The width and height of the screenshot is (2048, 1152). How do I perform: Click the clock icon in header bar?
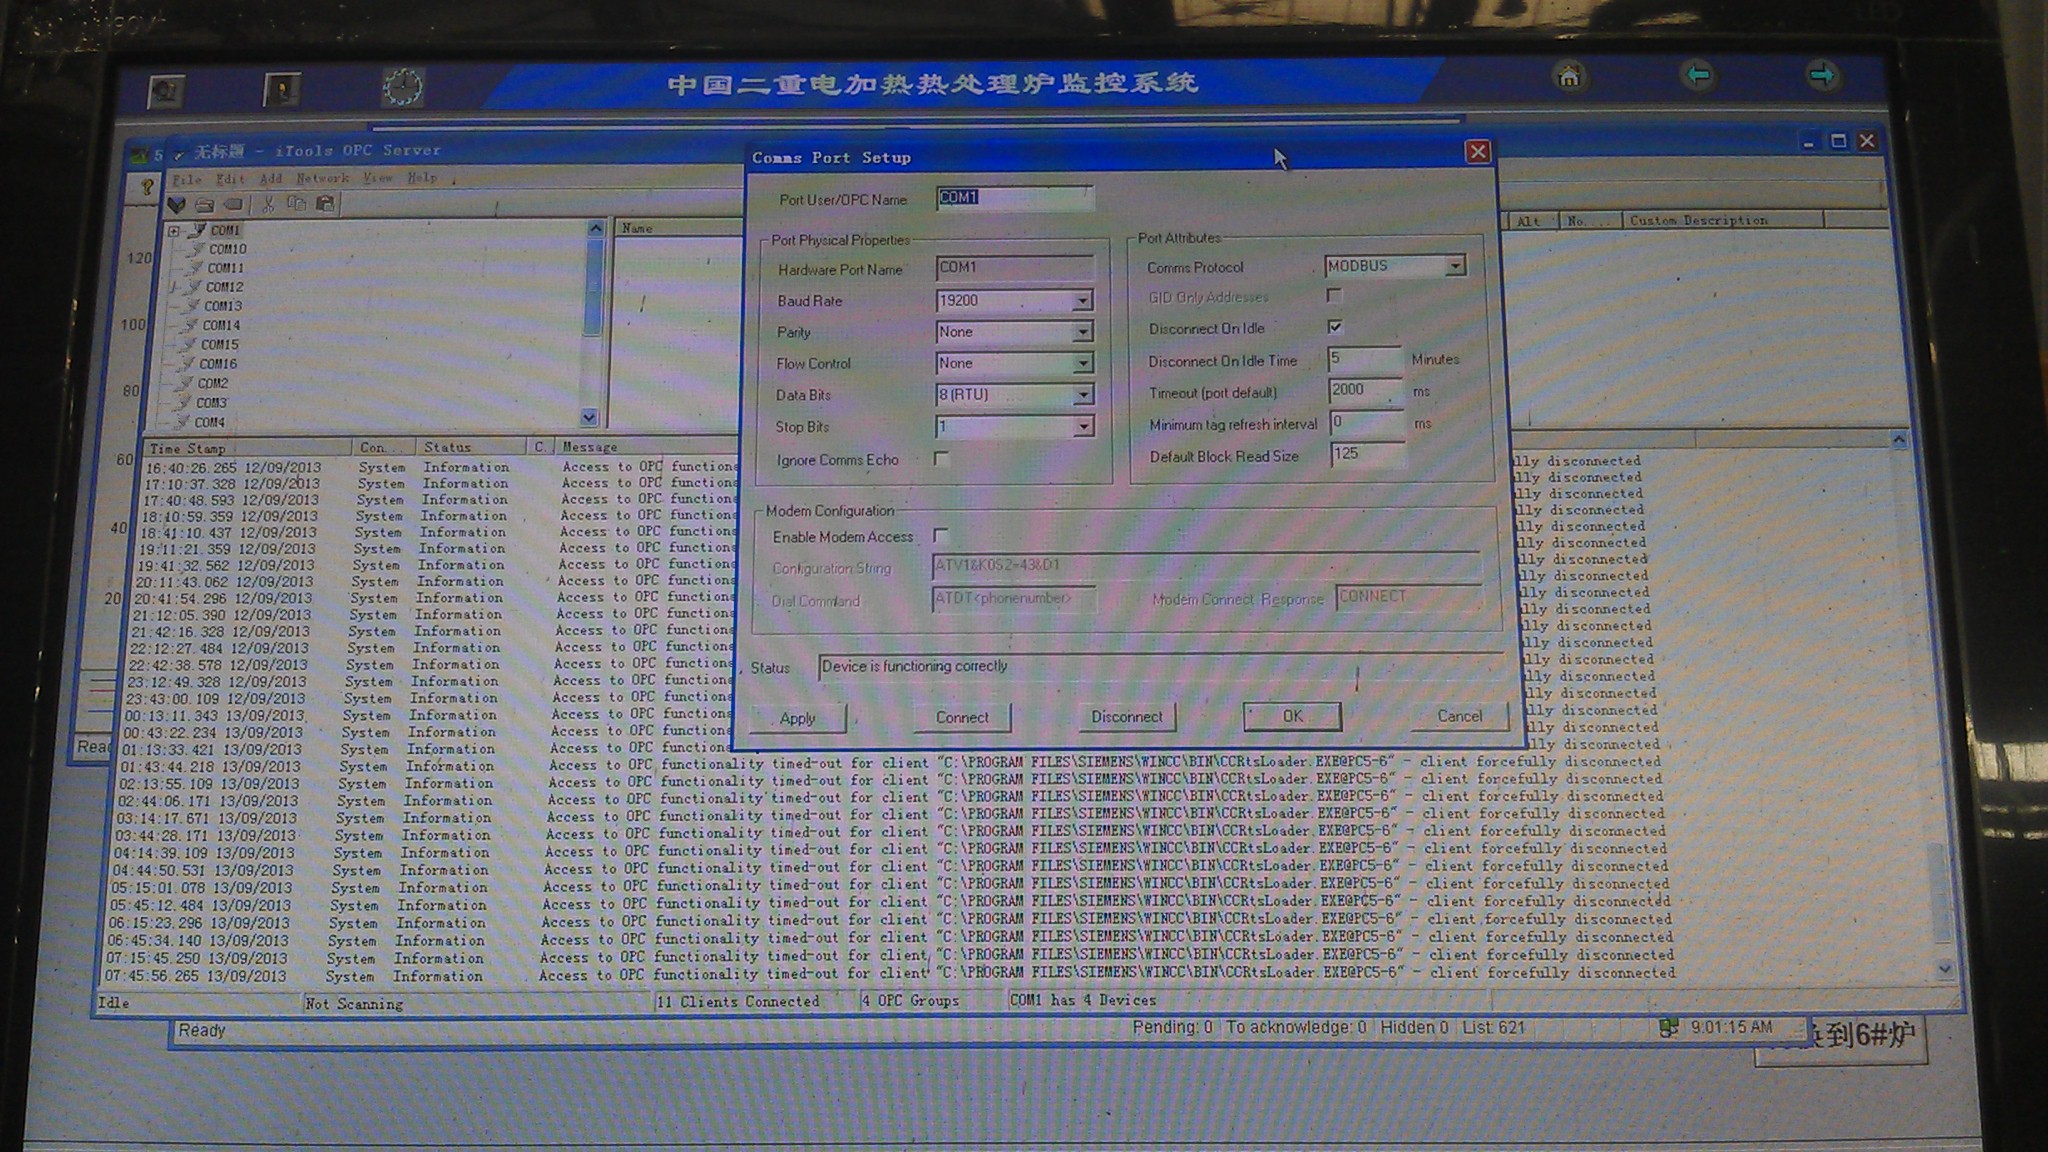tap(402, 87)
